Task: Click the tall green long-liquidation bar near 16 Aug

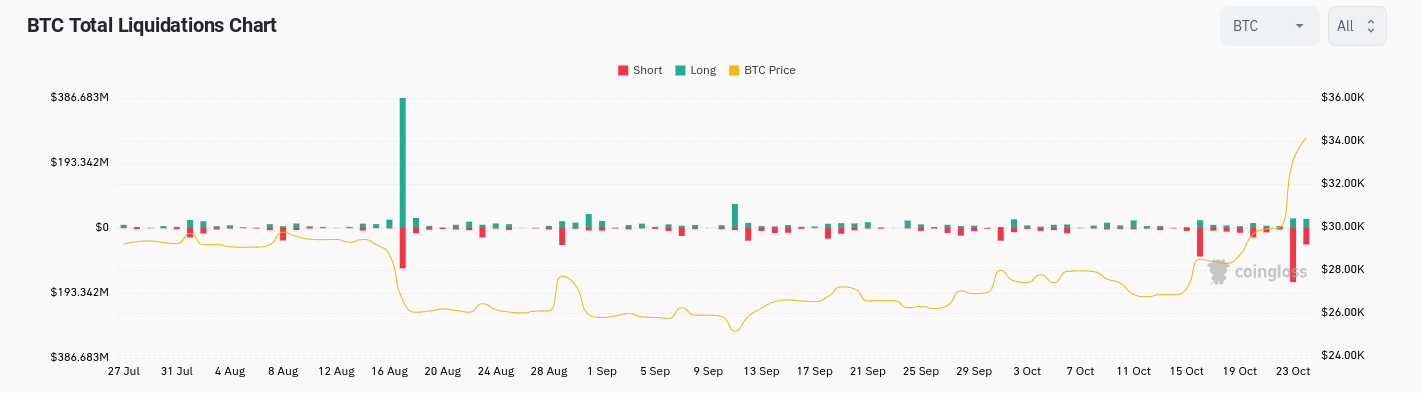Action: click(402, 162)
